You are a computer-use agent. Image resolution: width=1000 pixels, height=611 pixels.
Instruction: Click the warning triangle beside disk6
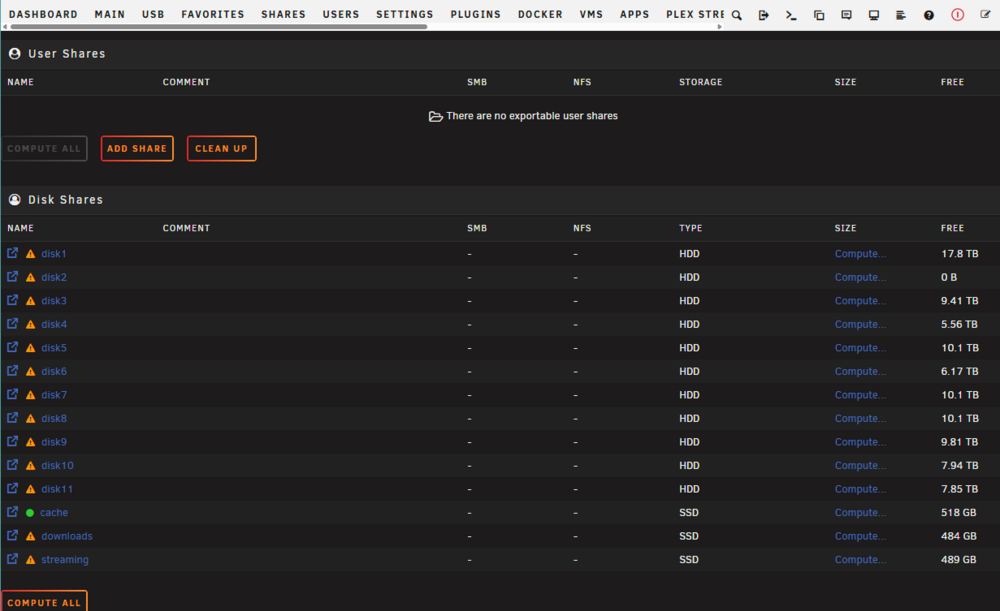(30, 372)
